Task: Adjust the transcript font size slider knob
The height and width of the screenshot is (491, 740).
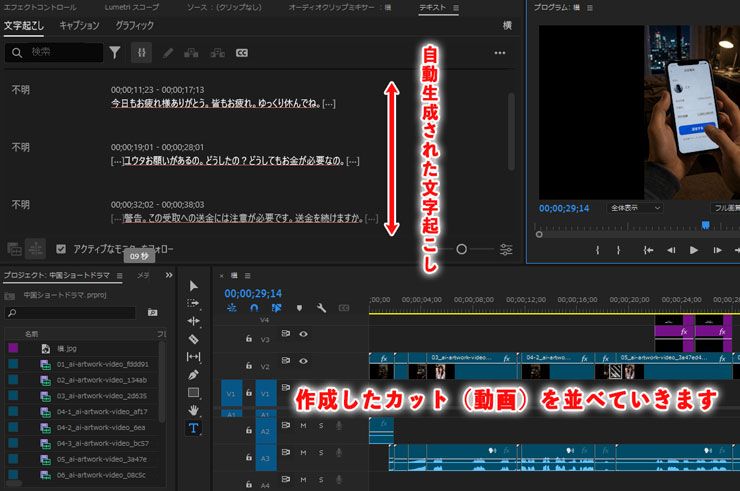Action: click(462, 249)
